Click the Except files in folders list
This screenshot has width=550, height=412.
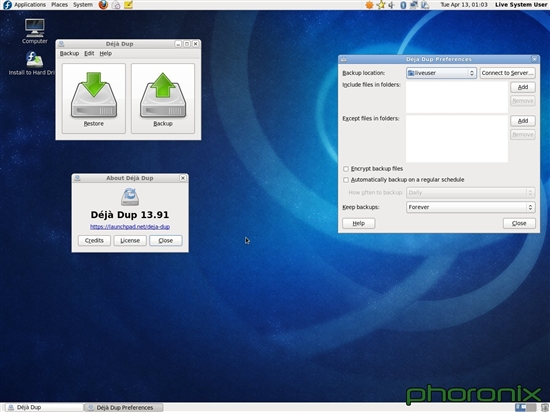click(x=457, y=139)
